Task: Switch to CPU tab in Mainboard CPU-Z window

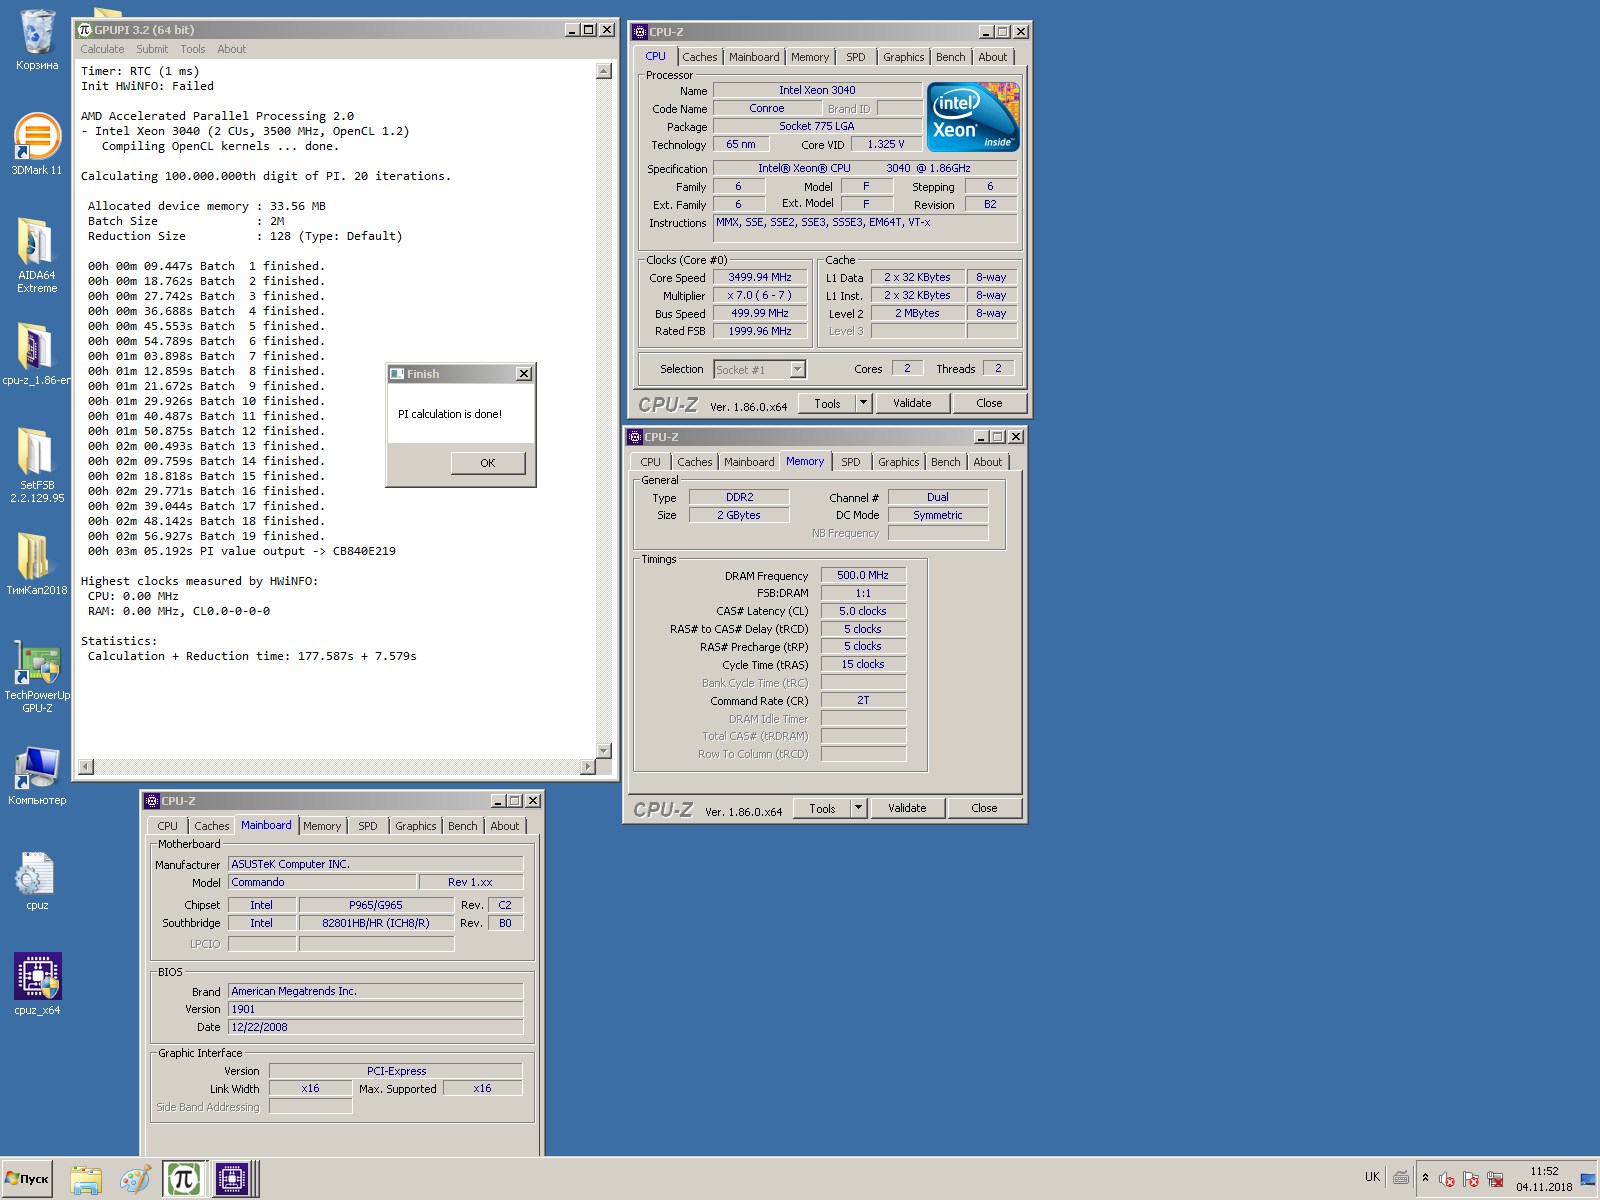Action: (168, 826)
